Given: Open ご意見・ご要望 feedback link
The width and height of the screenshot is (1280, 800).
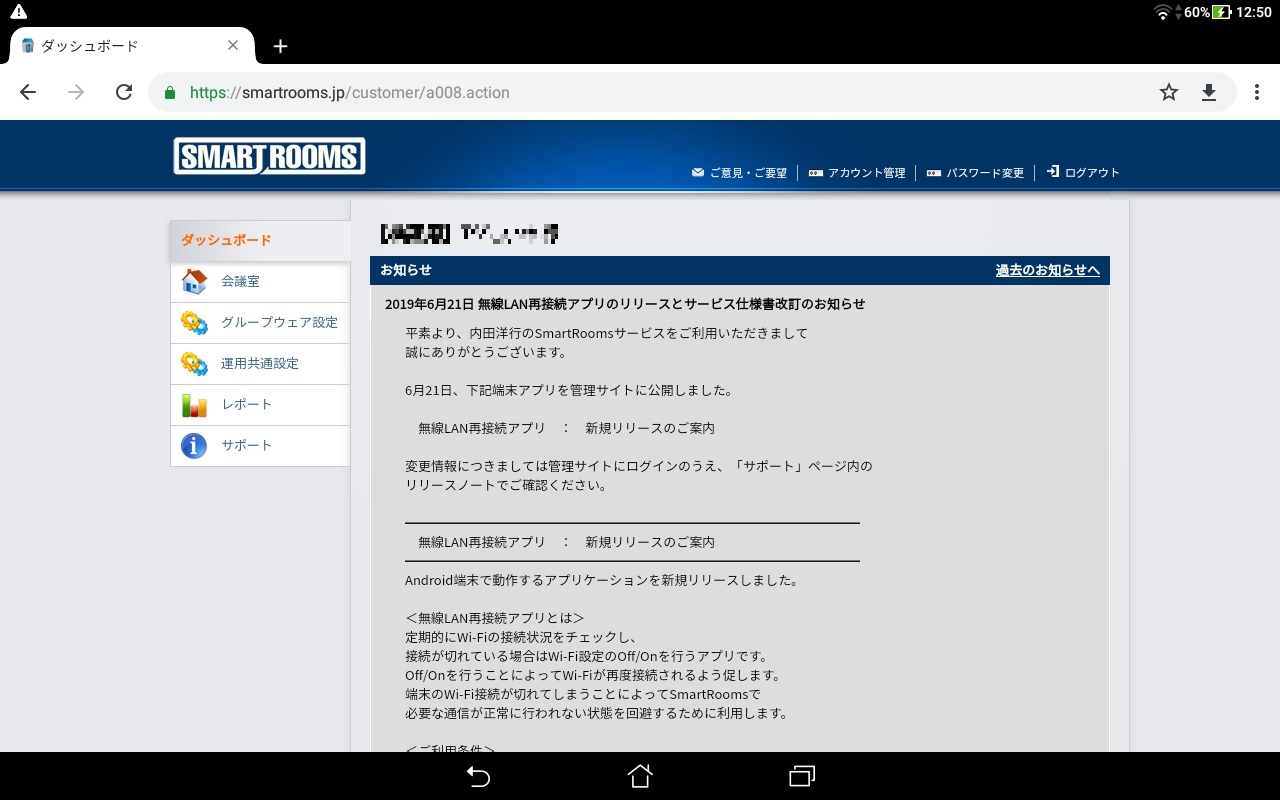Looking at the screenshot, I should click(x=747, y=173).
